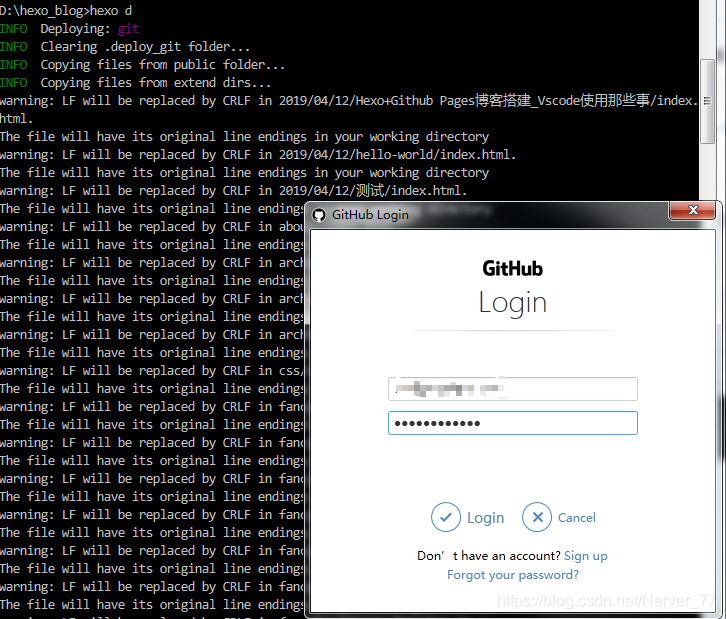Screen dimensions: 726x619
Task: Open the Sign up link
Action: (586, 556)
